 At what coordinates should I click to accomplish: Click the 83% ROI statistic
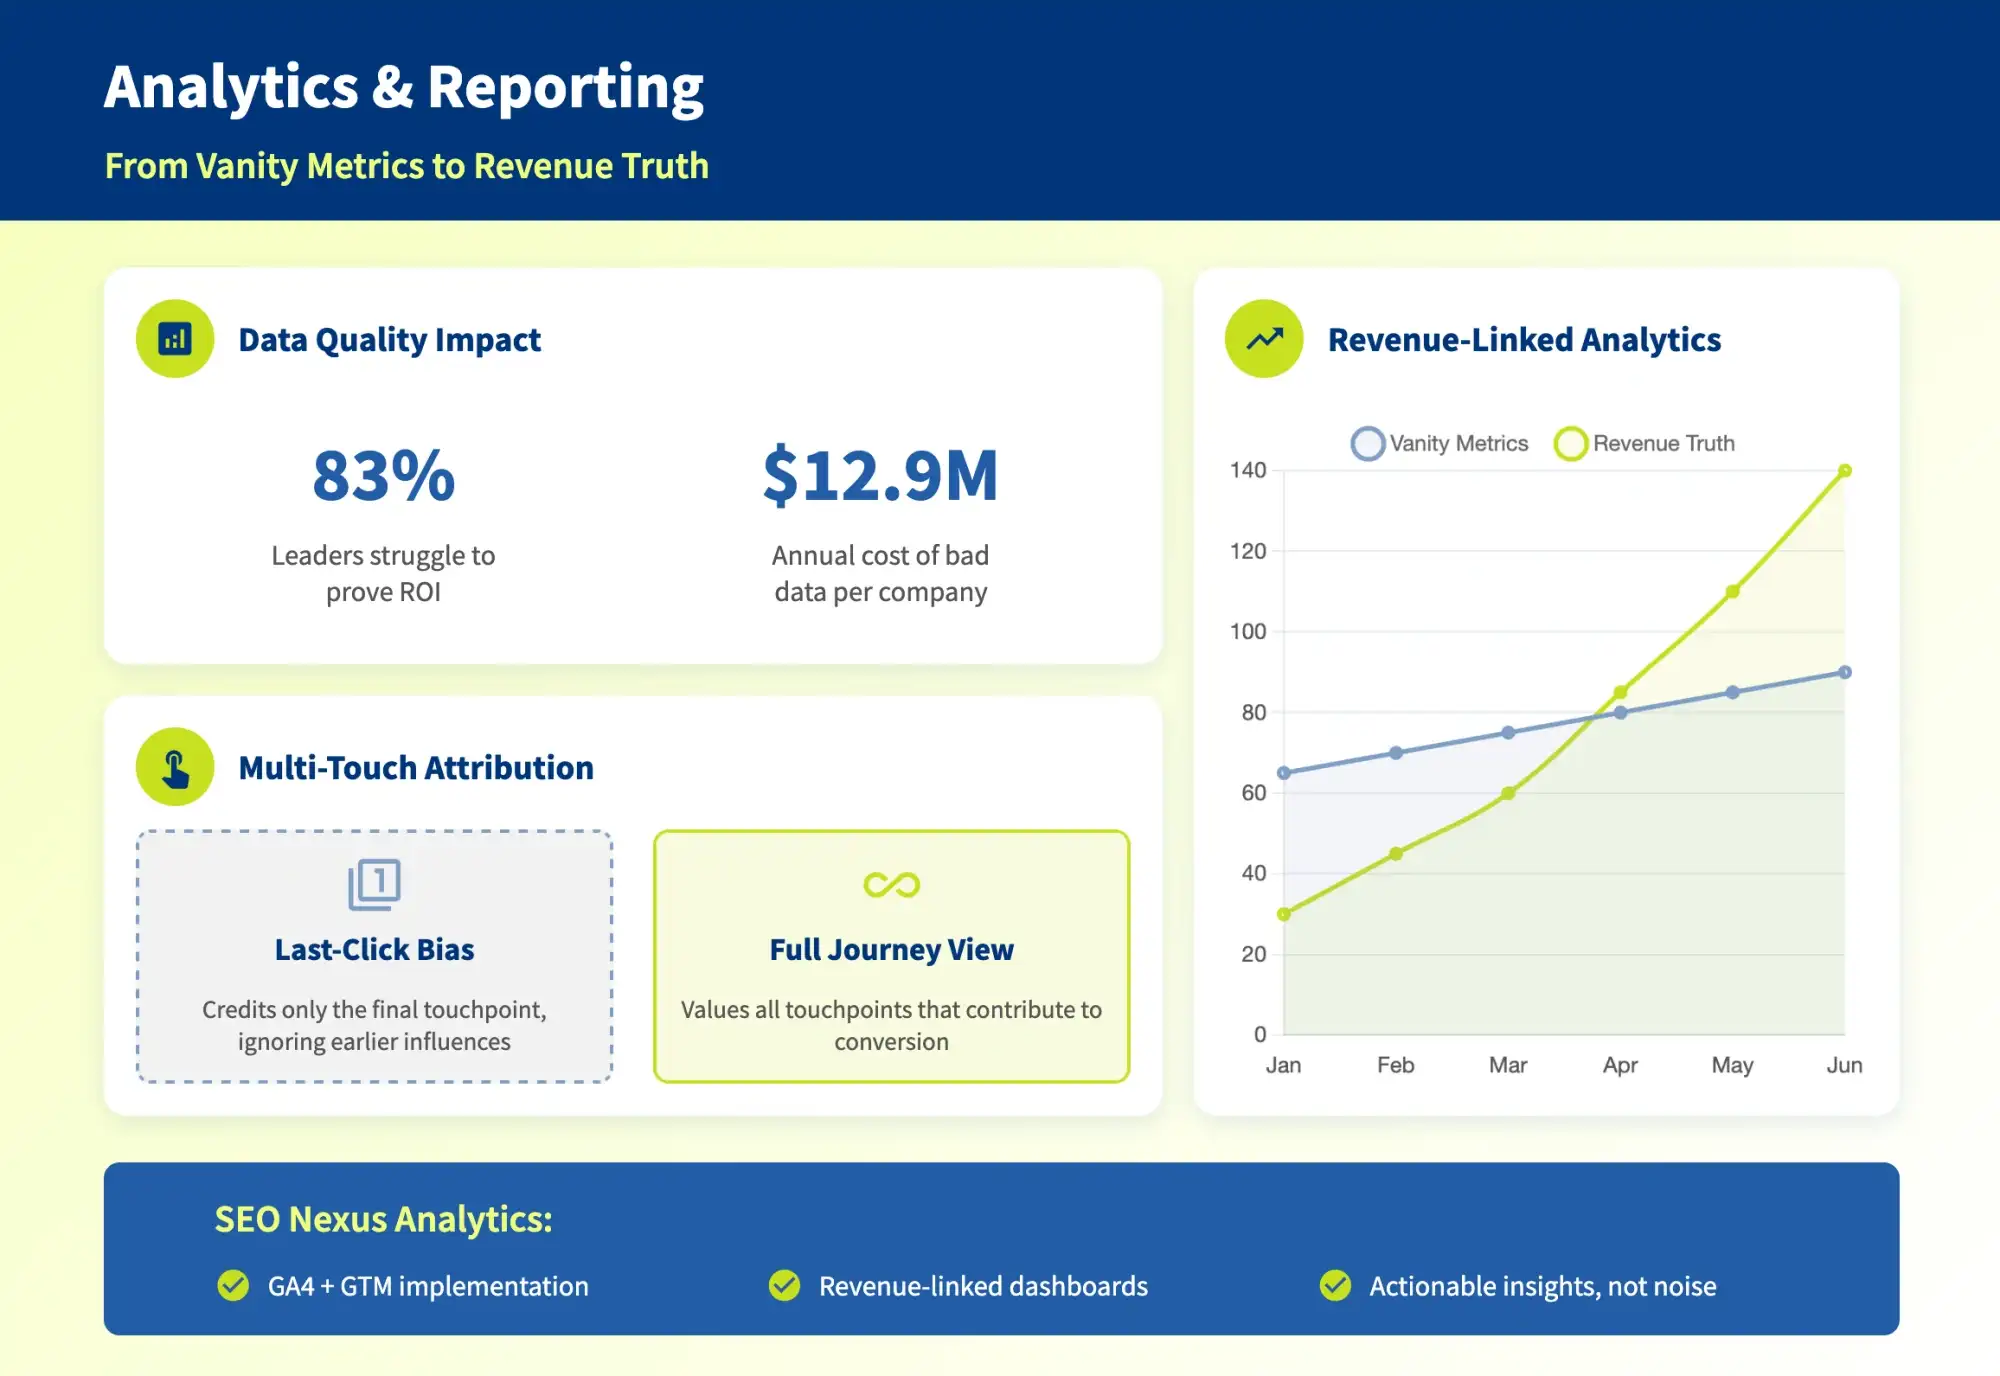click(383, 479)
